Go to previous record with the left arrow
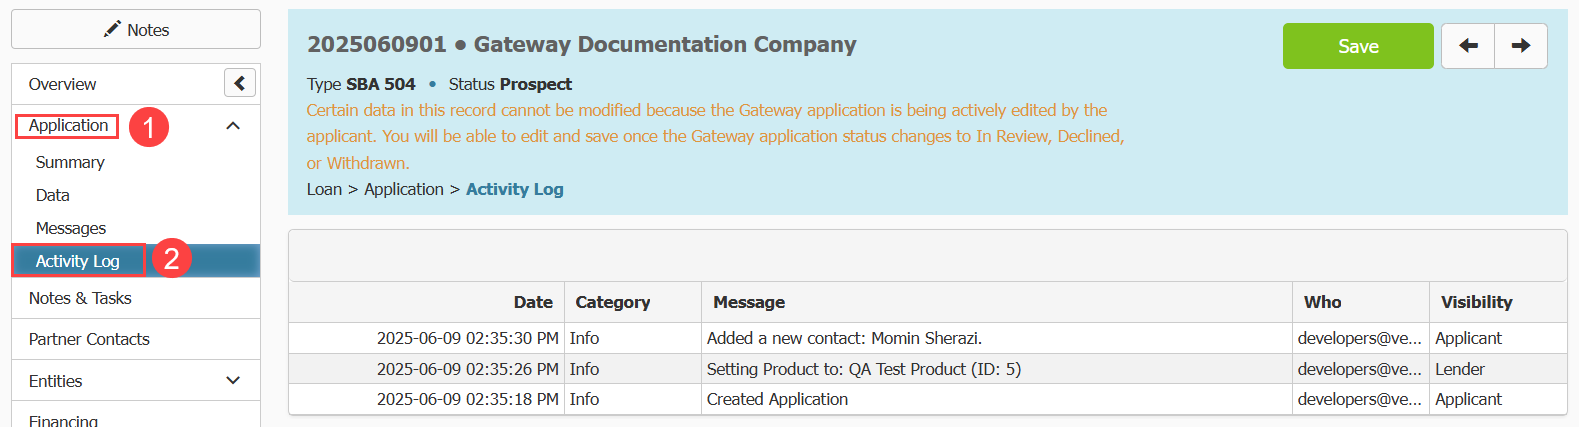The width and height of the screenshot is (1579, 427). (1468, 46)
